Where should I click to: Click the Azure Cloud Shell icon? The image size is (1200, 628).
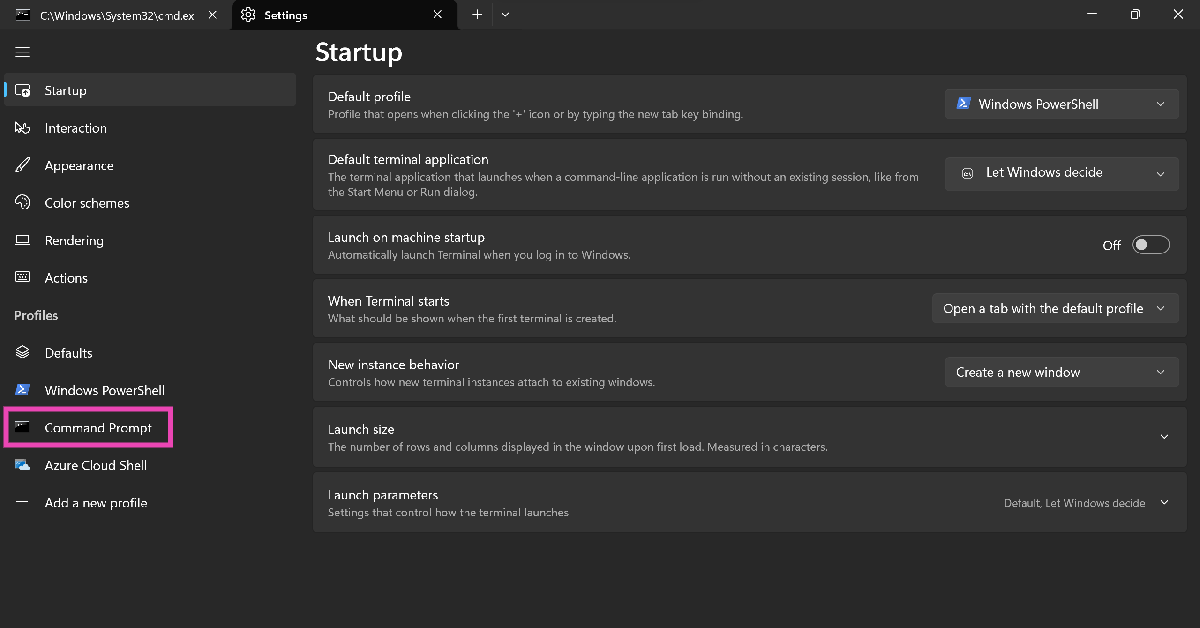coord(23,465)
